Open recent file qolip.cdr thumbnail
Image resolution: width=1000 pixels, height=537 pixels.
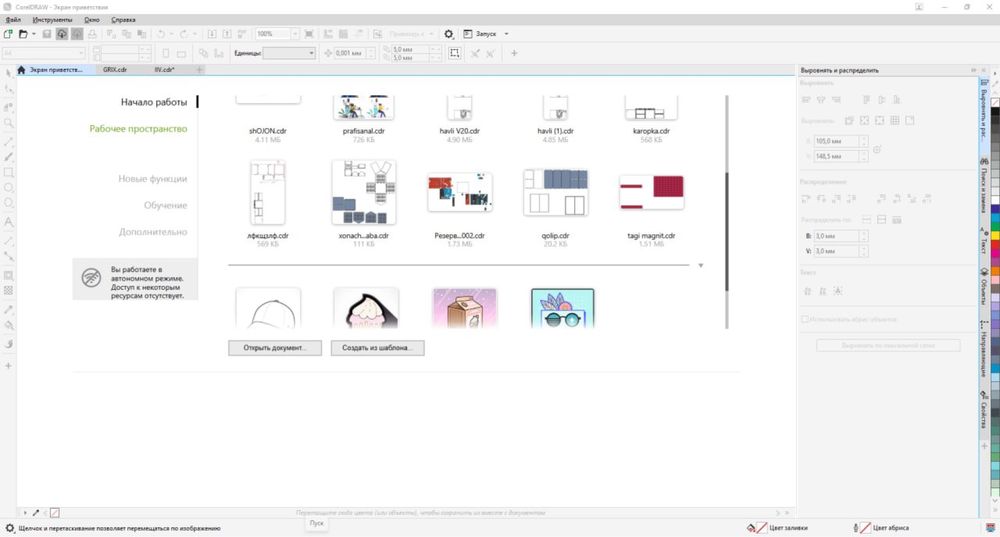click(x=555, y=193)
